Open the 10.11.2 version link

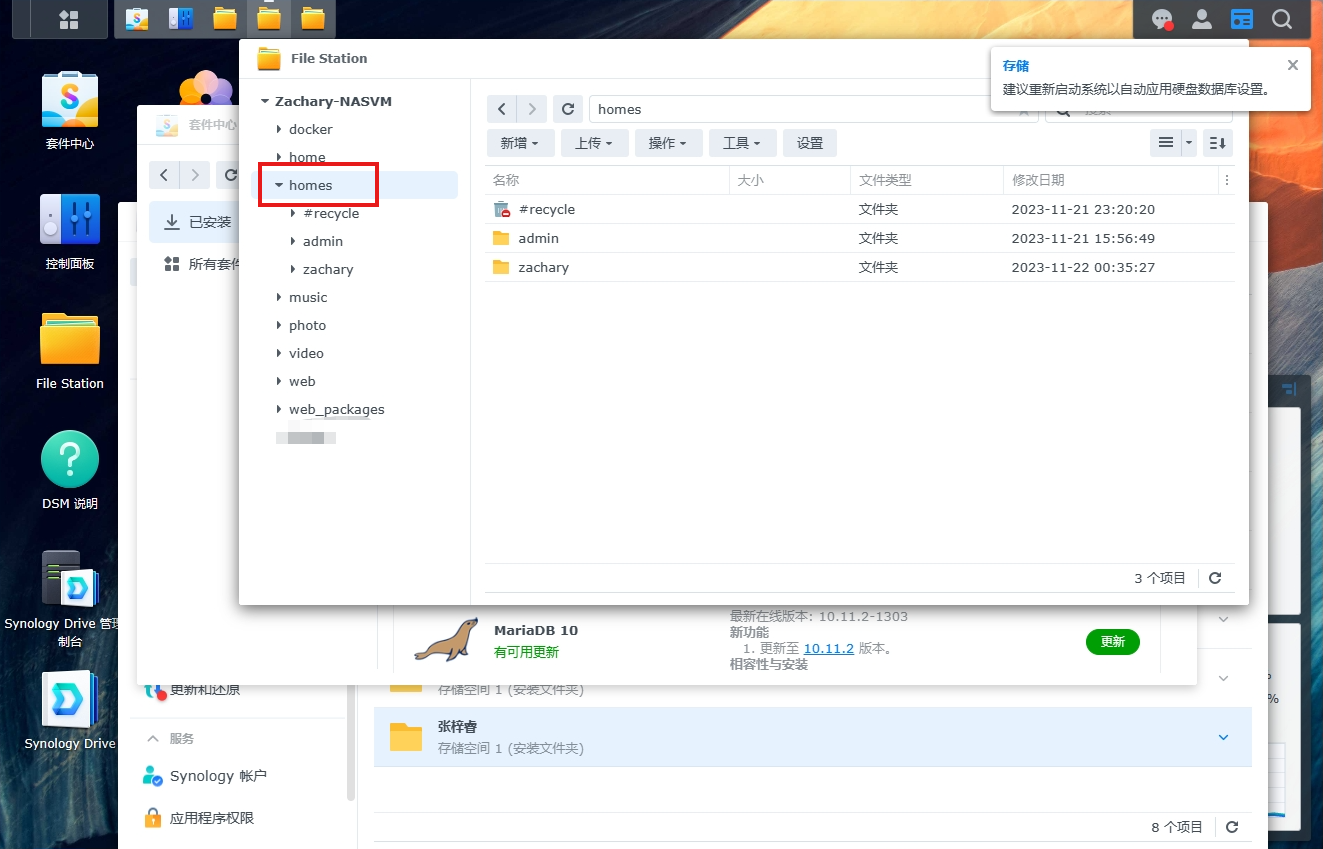829,648
